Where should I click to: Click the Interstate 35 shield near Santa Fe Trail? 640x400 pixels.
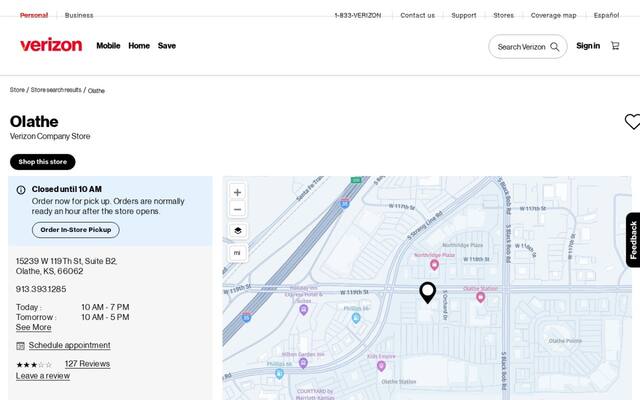pos(344,203)
